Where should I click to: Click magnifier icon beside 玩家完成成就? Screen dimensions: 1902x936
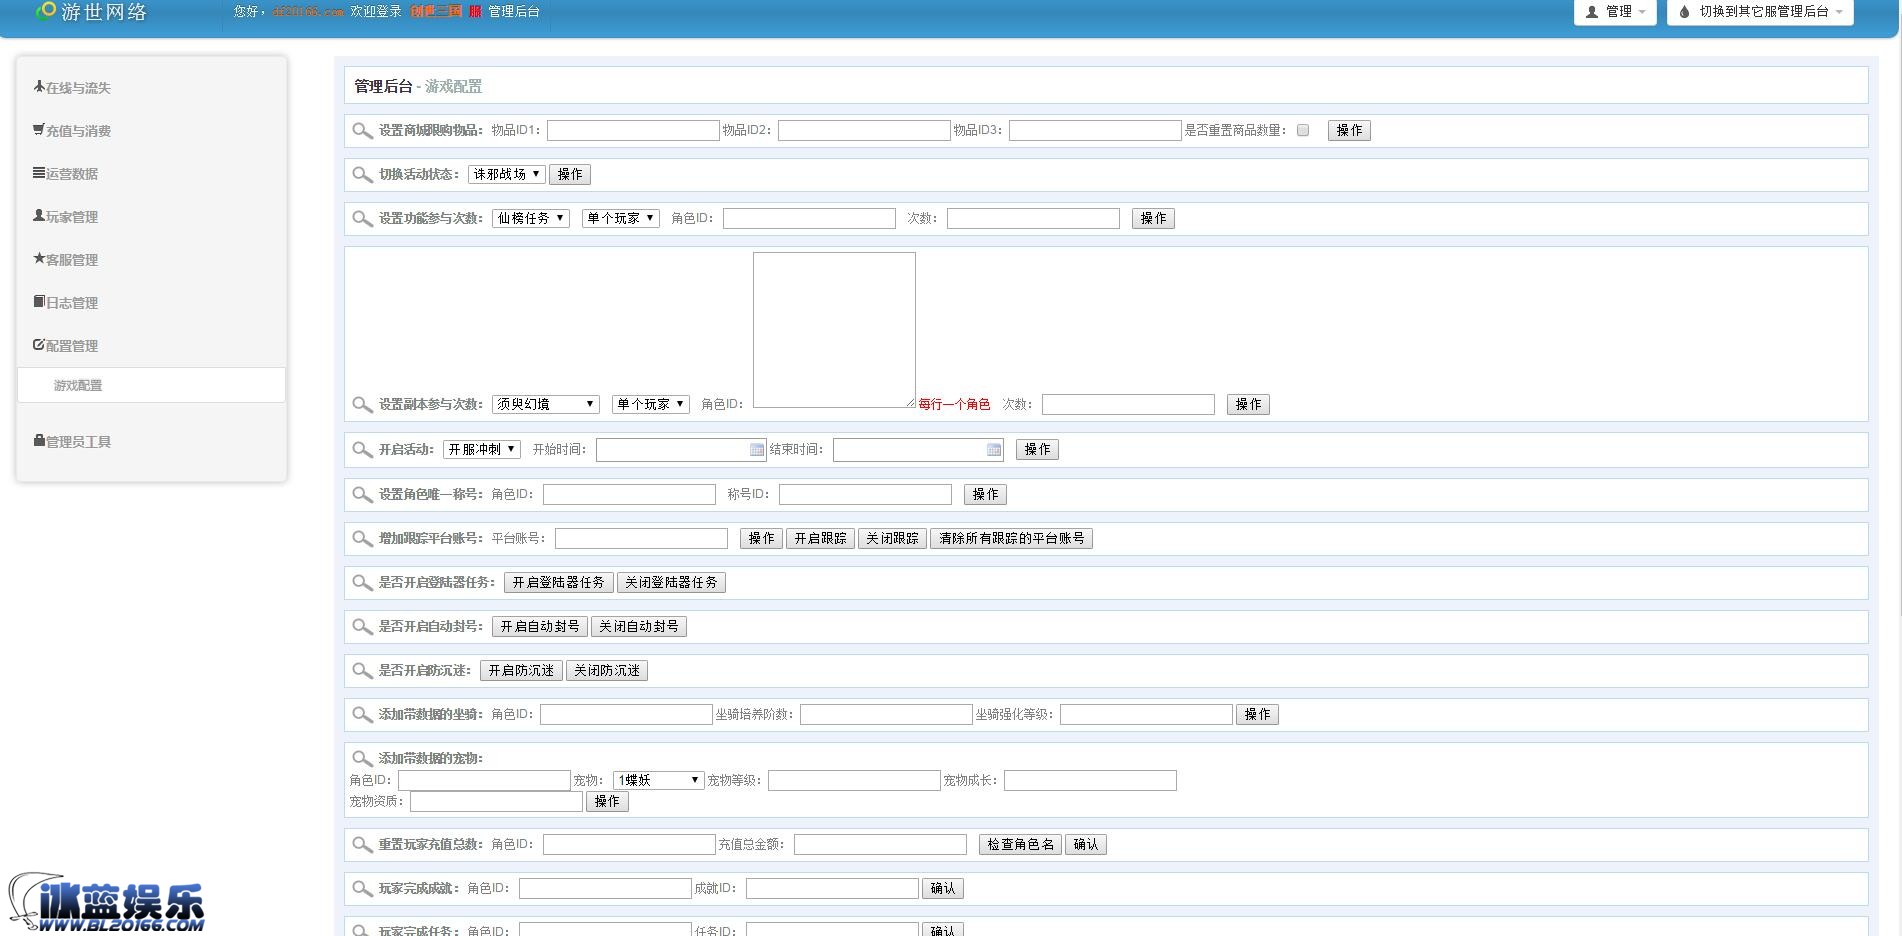point(362,889)
